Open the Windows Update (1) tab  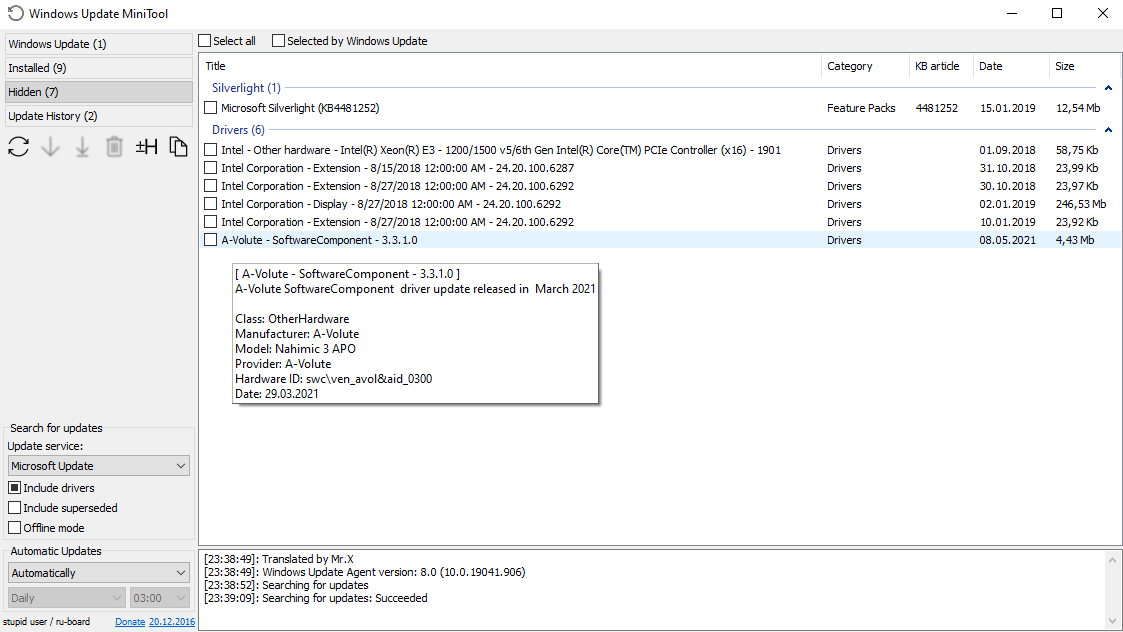99,44
